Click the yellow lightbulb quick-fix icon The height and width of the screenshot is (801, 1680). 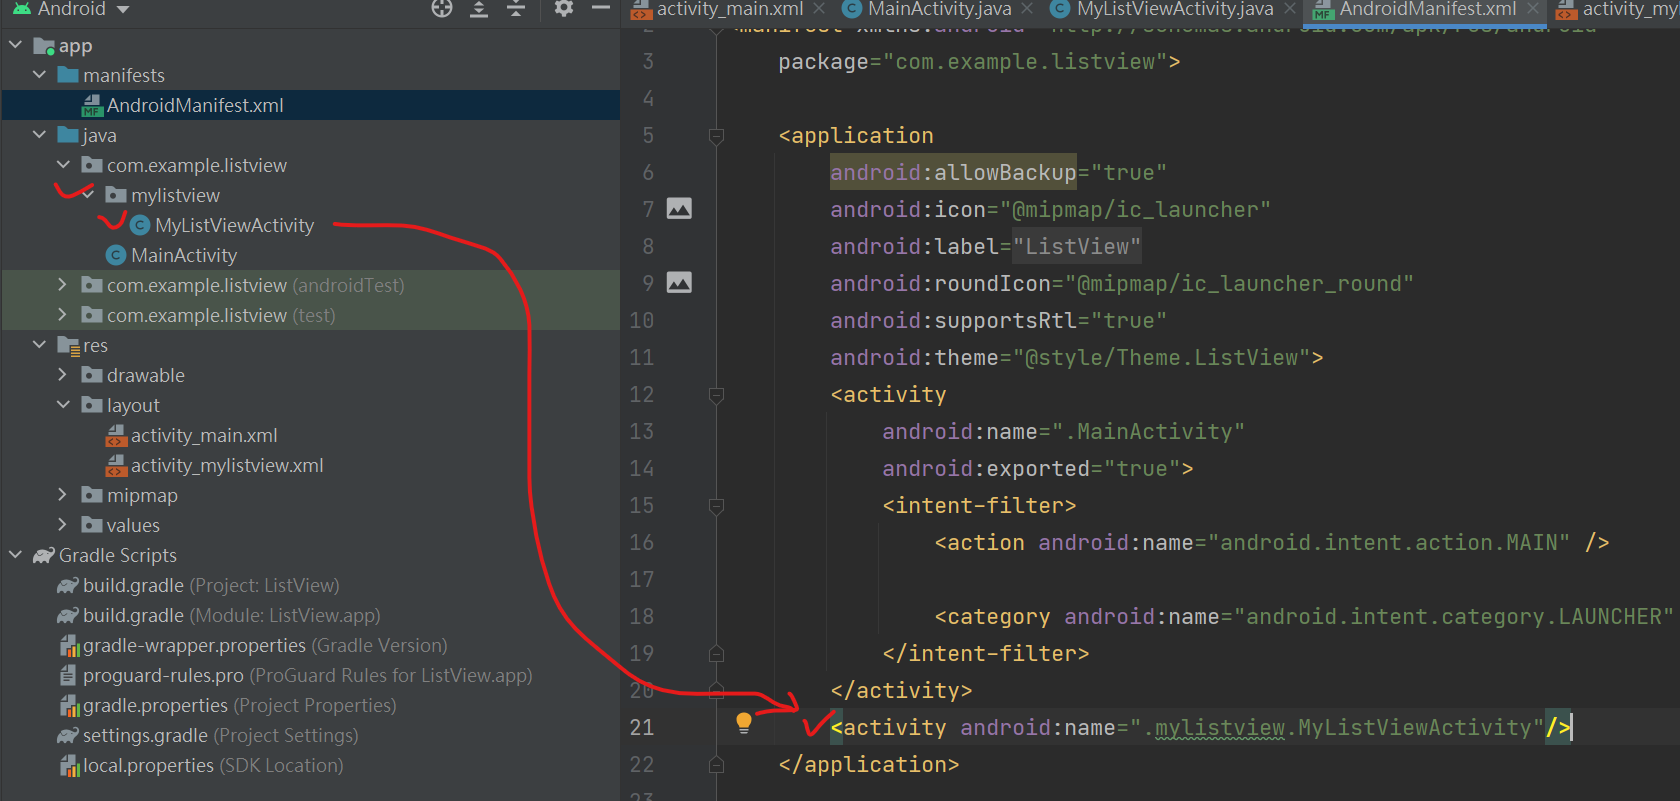click(x=744, y=723)
